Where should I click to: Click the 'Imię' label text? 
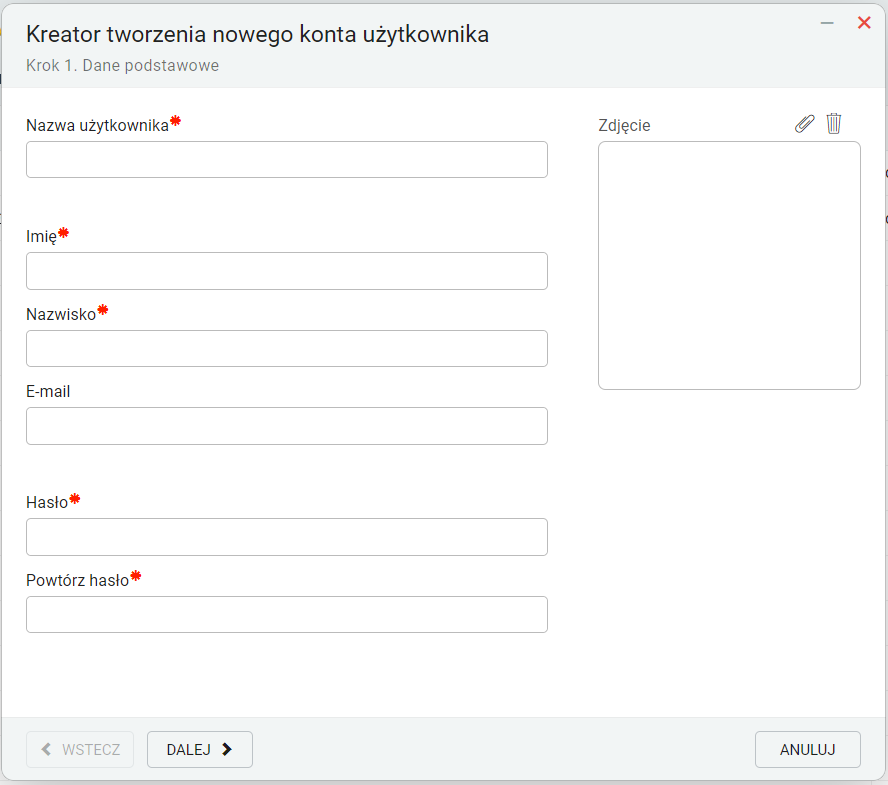coord(41,237)
